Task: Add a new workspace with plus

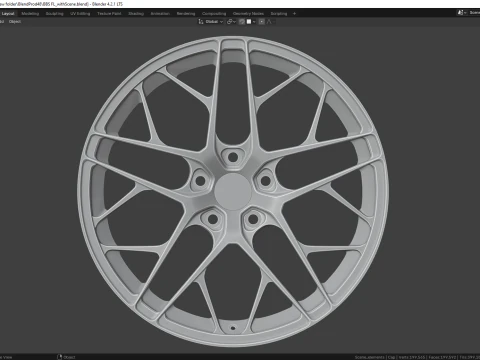Action: click(294, 14)
